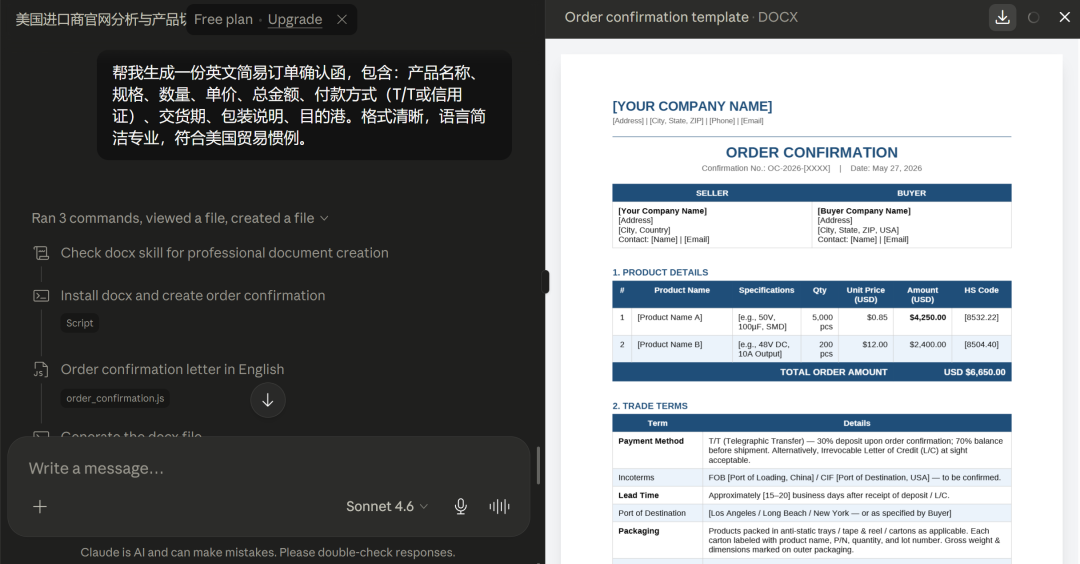Click the Port of Destination term cell
1080x564 pixels.
click(657, 513)
